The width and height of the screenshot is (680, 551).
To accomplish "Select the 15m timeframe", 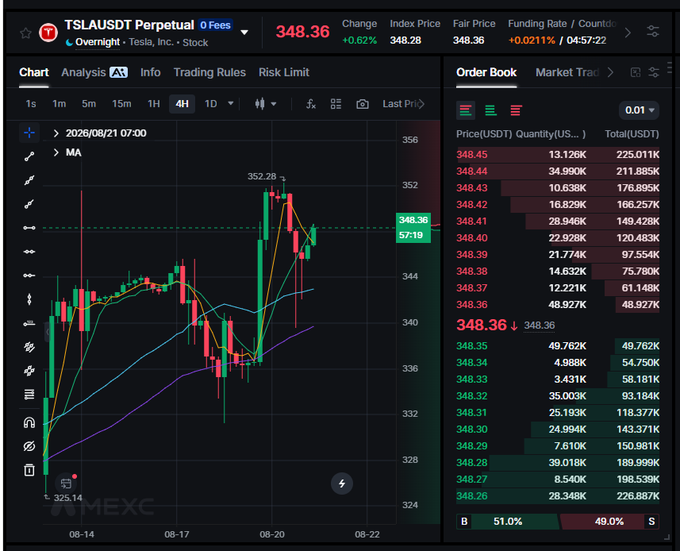I will click(x=121, y=104).
